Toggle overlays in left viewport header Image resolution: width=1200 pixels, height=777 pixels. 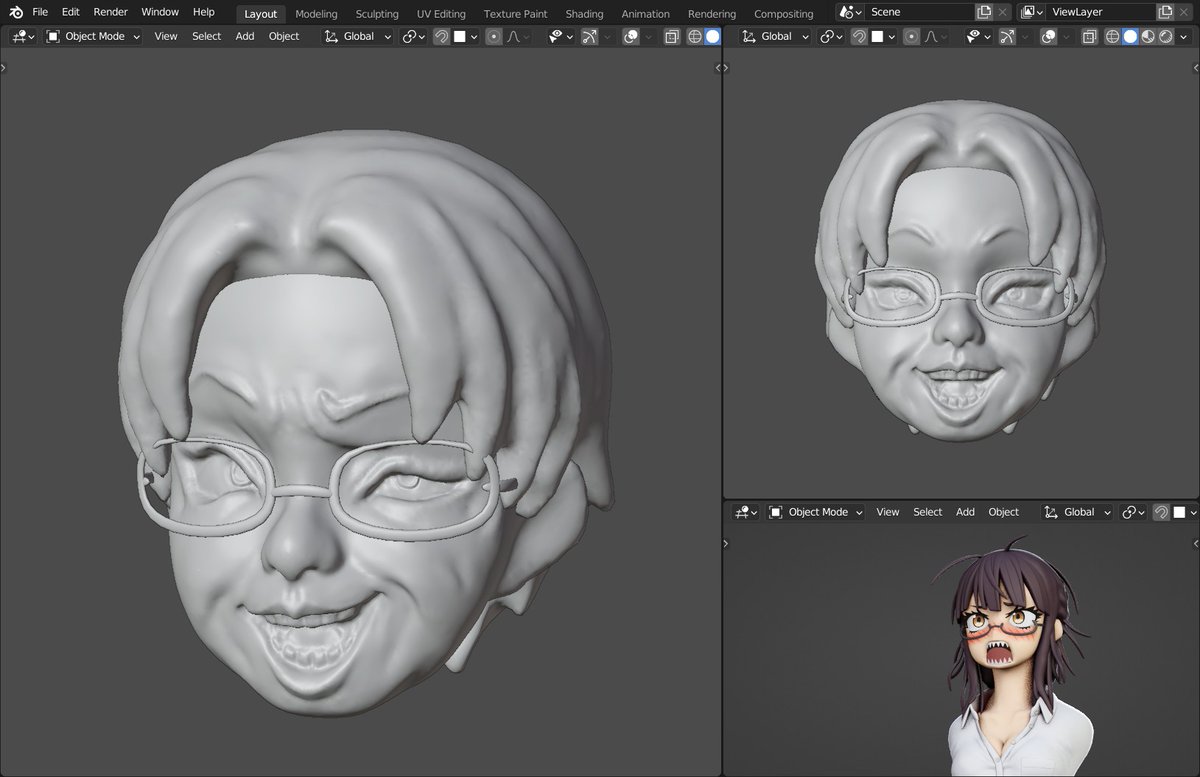[631, 36]
